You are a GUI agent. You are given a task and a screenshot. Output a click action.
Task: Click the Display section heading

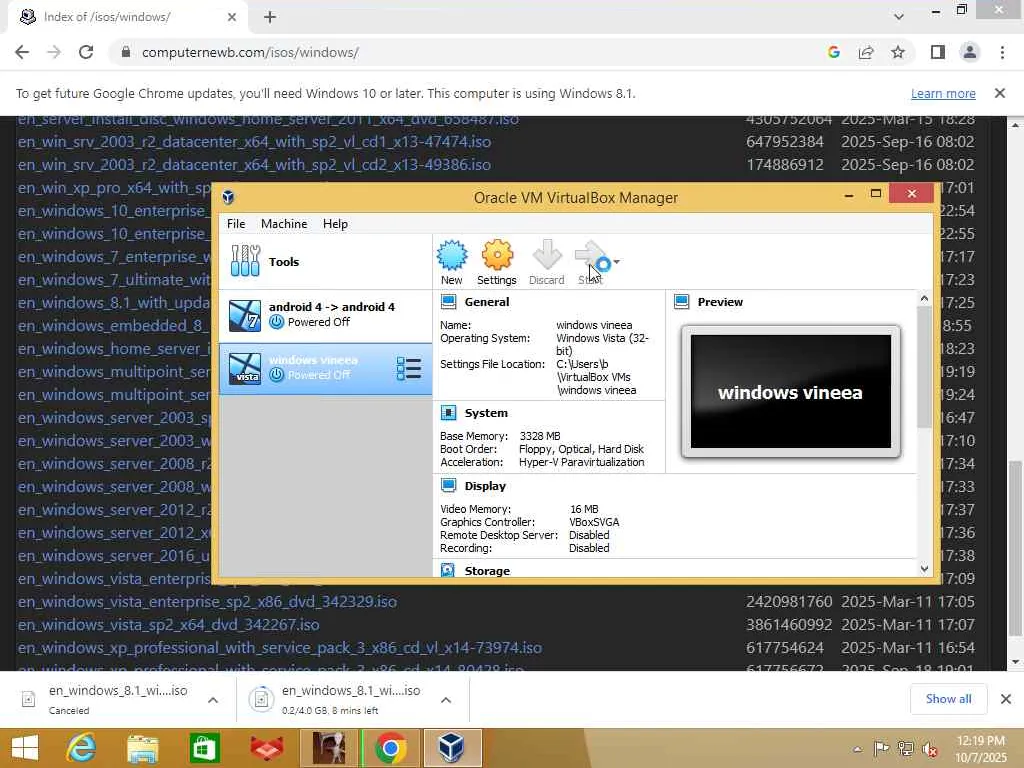pos(485,486)
